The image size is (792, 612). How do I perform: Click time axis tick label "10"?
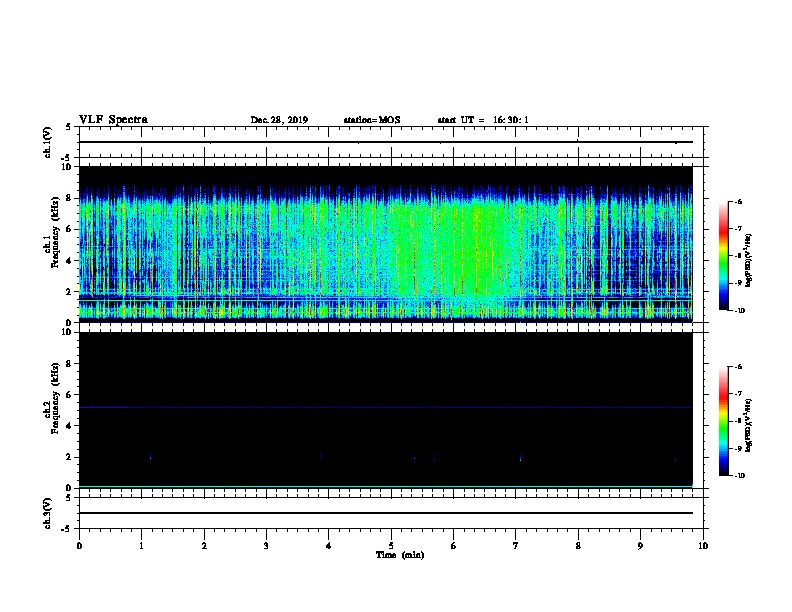[x=703, y=546]
